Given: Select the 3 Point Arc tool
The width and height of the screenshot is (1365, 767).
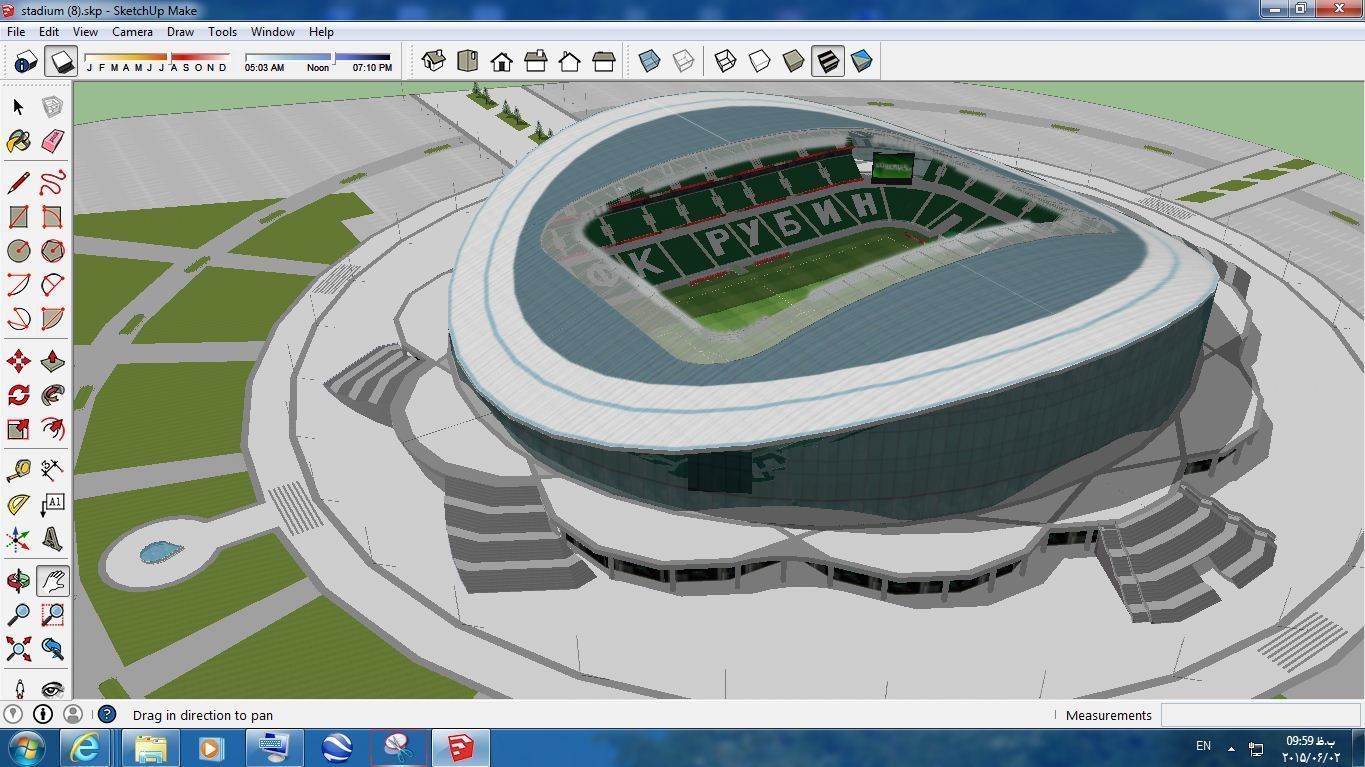Looking at the screenshot, I should pyautogui.click(x=18, y=319).
